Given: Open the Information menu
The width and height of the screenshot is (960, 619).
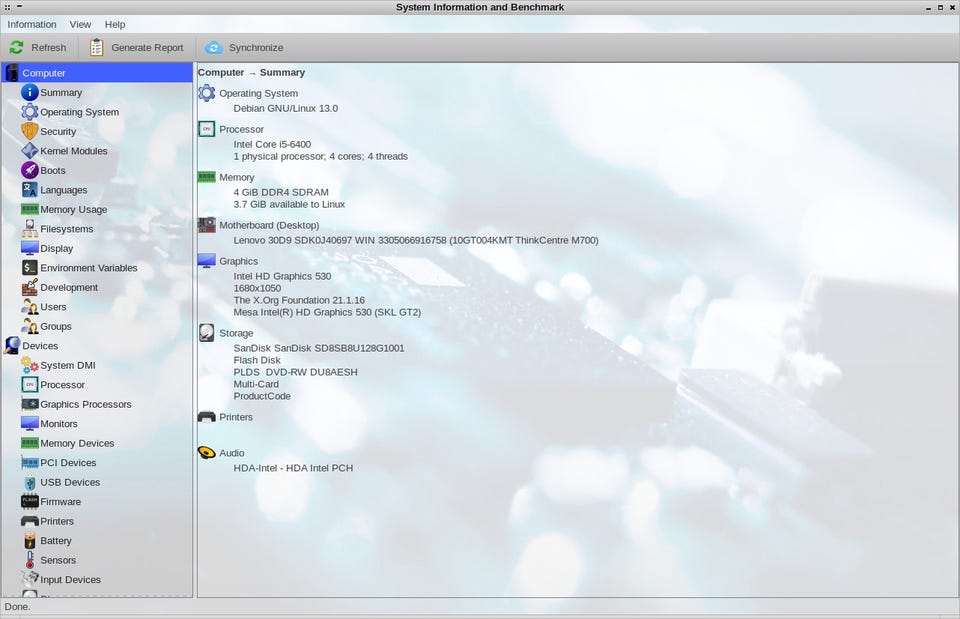Looking at the screenshot, I should click(32, 24).
